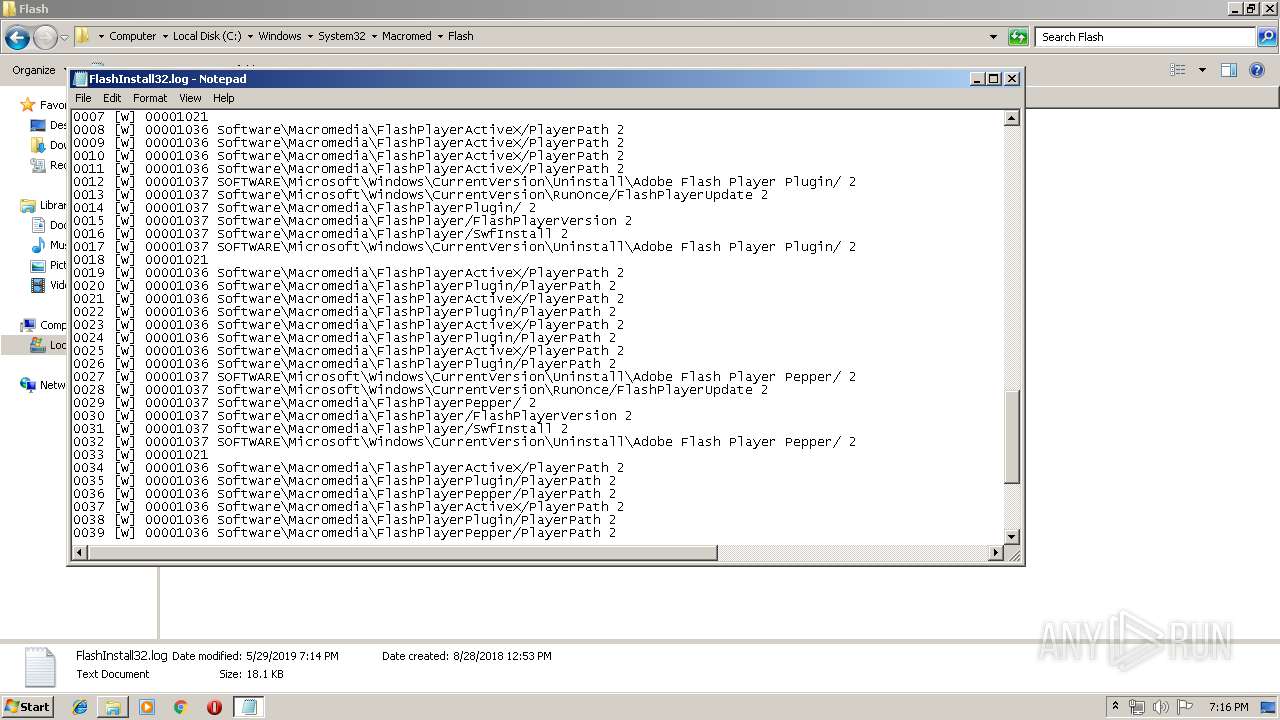Click Notepad's horizontal scroll left arrow

(x=79, y=552)
